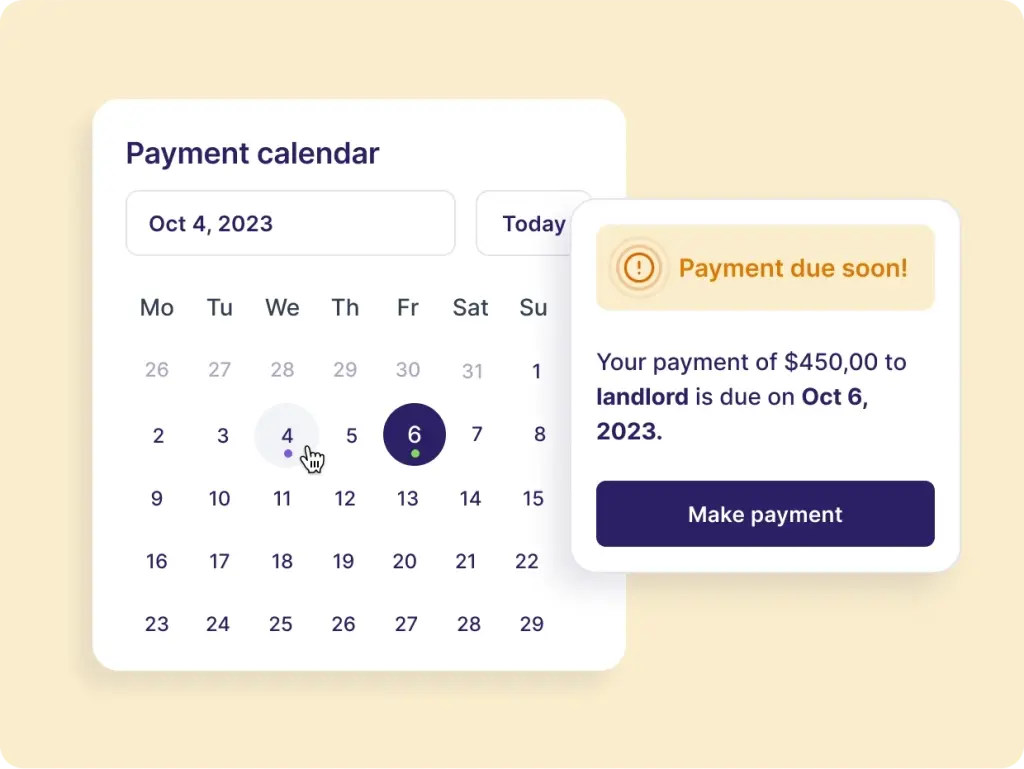This screenshot has width=1024, height=769.
Task: Select date 22 in the calendar
Action: pyautogui.click(x=526, y=561)
